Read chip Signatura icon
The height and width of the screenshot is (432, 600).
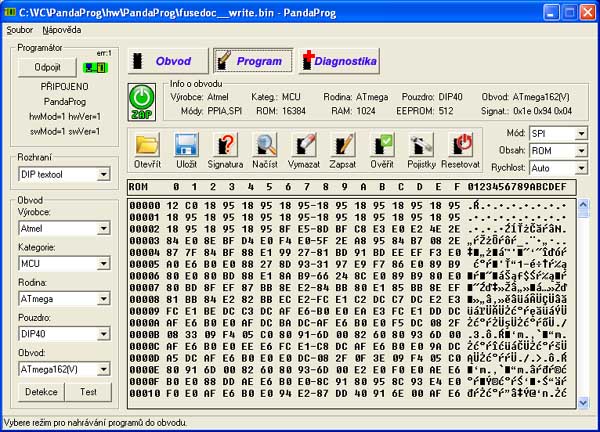[x=225, y=146]
